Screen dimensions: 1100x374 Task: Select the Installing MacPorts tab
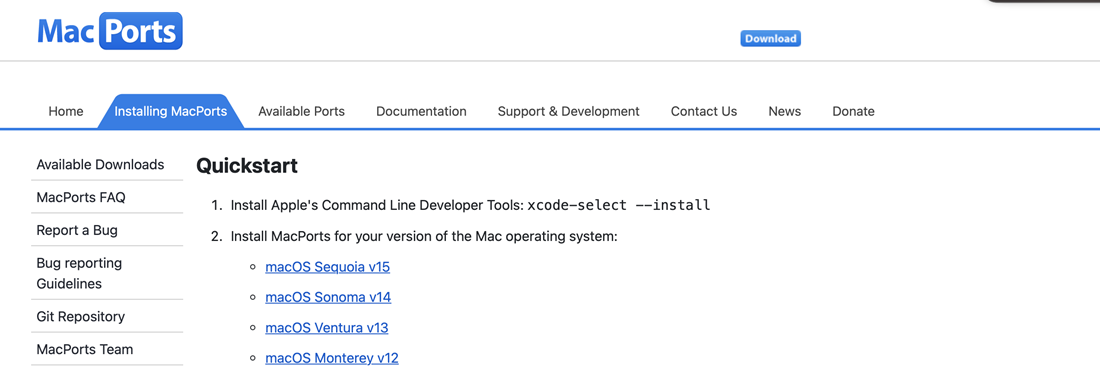click(170, 112)
